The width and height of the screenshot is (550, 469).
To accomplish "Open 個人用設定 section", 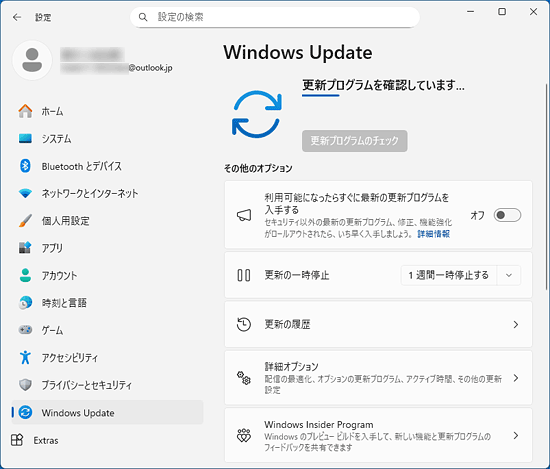I will (x=108, y=221).
